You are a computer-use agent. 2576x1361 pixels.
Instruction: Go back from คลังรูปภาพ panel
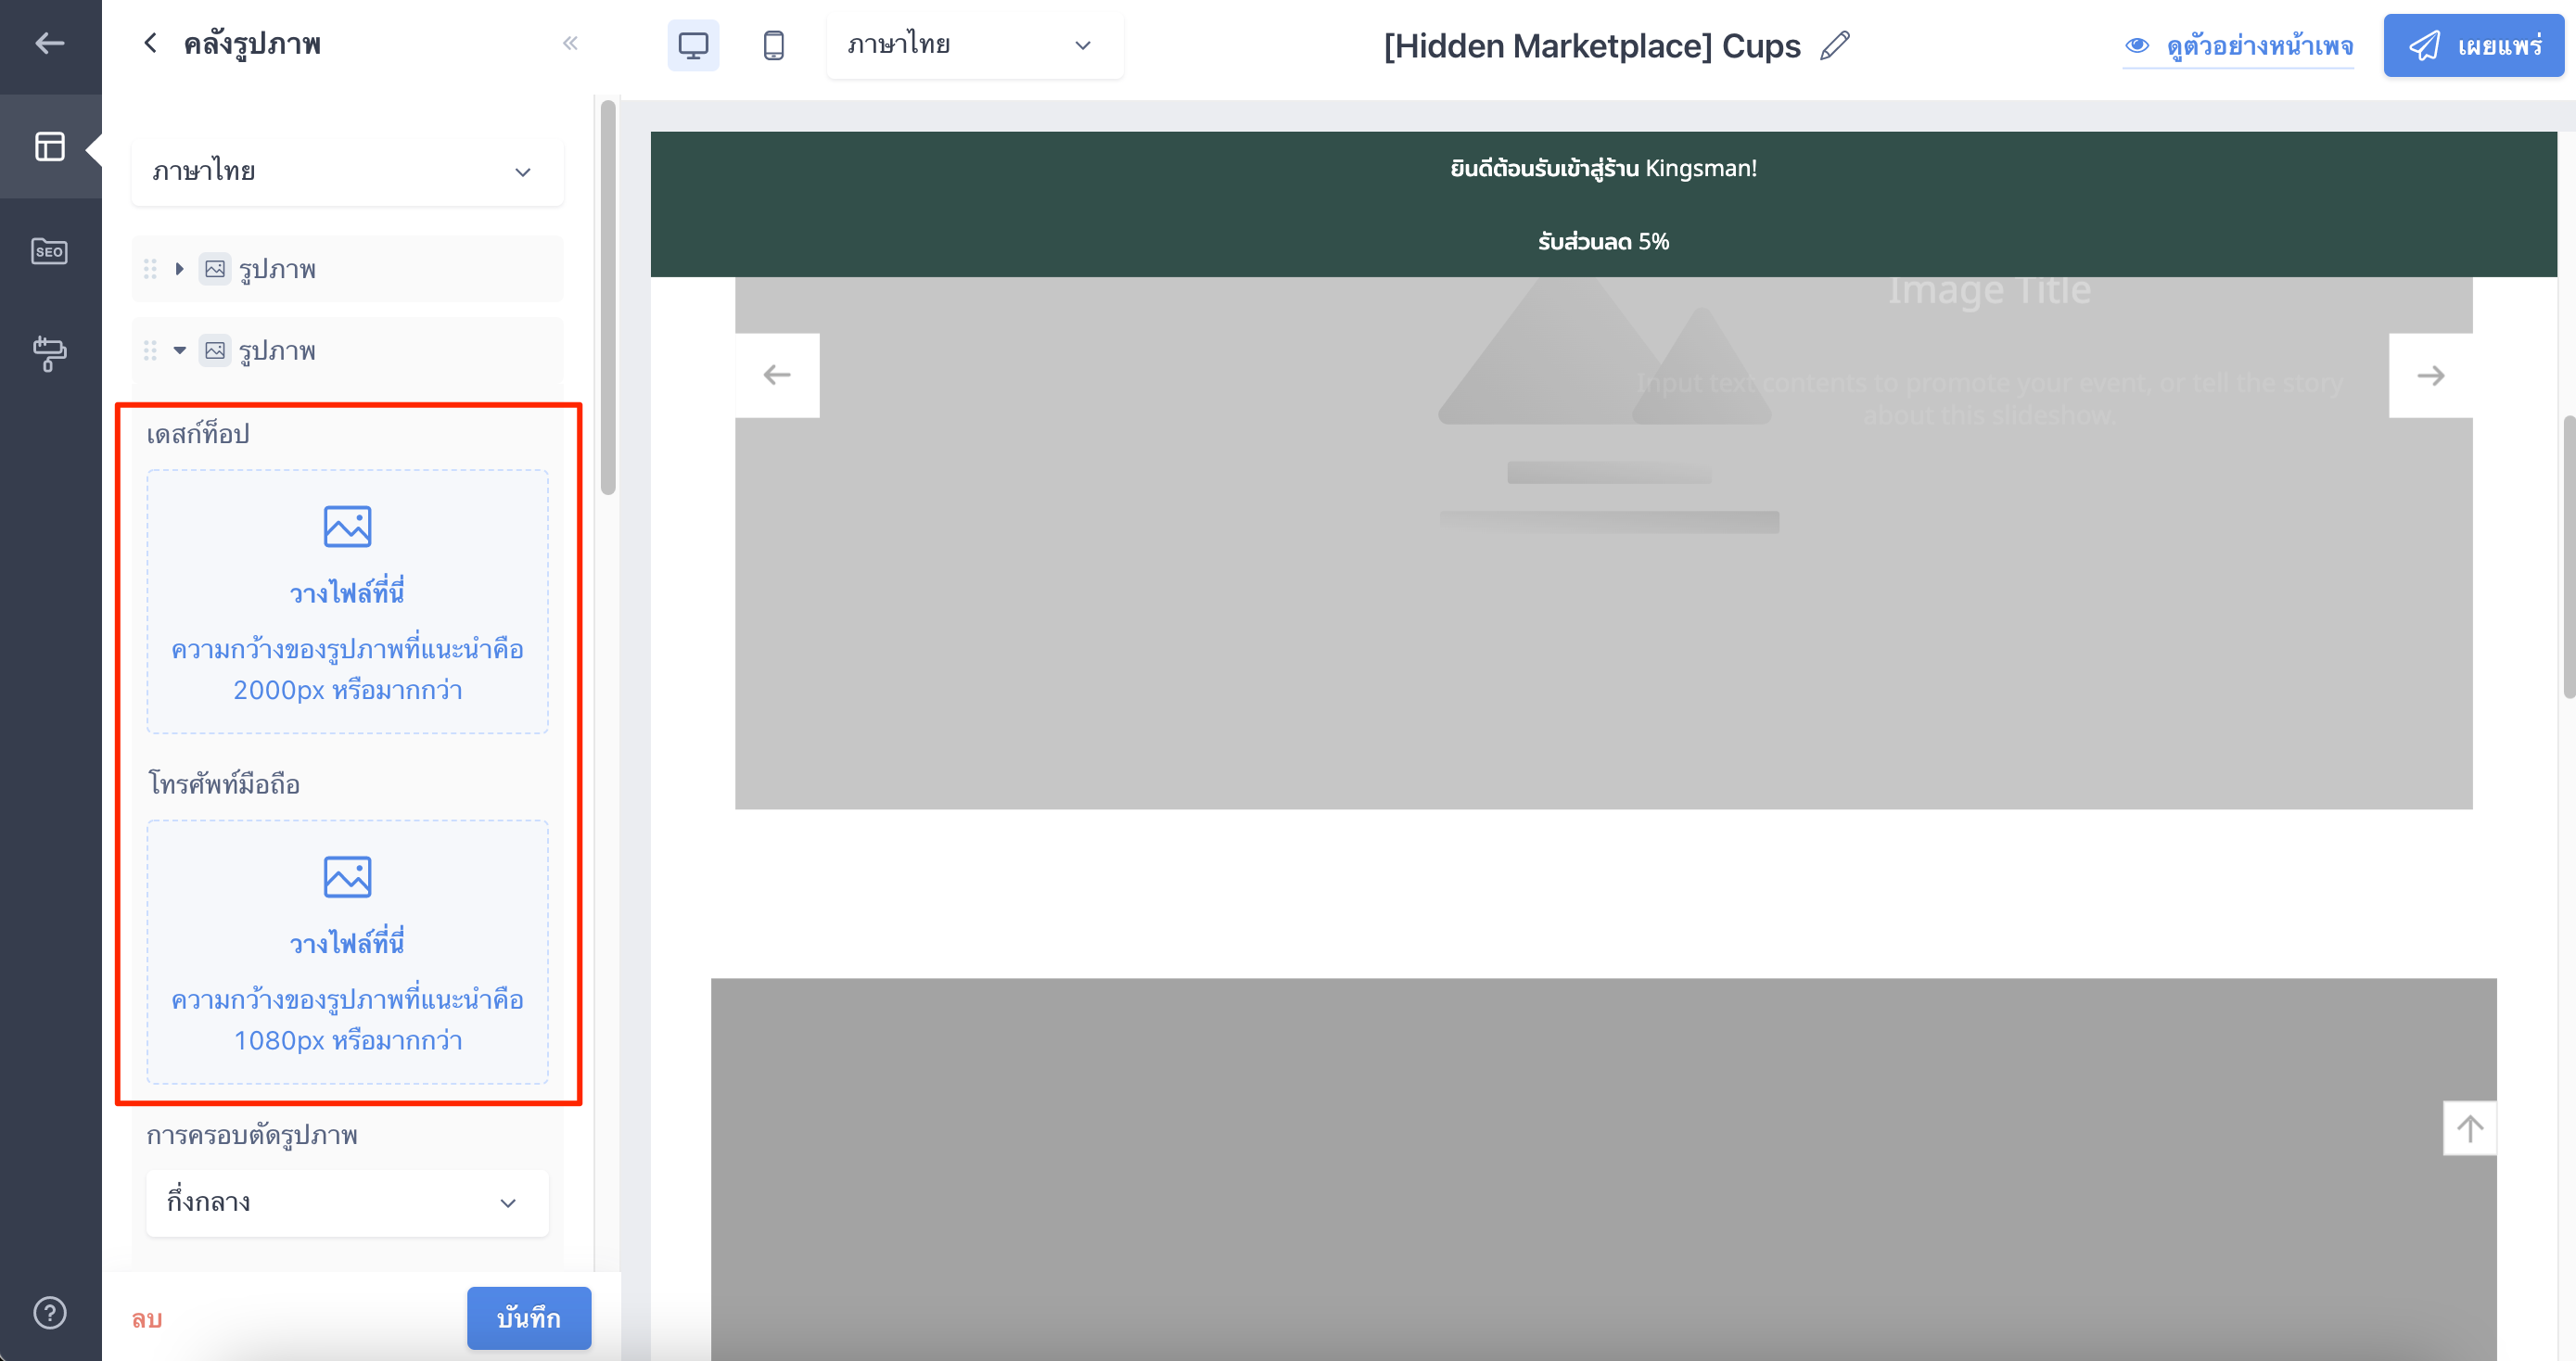[150, 43]
